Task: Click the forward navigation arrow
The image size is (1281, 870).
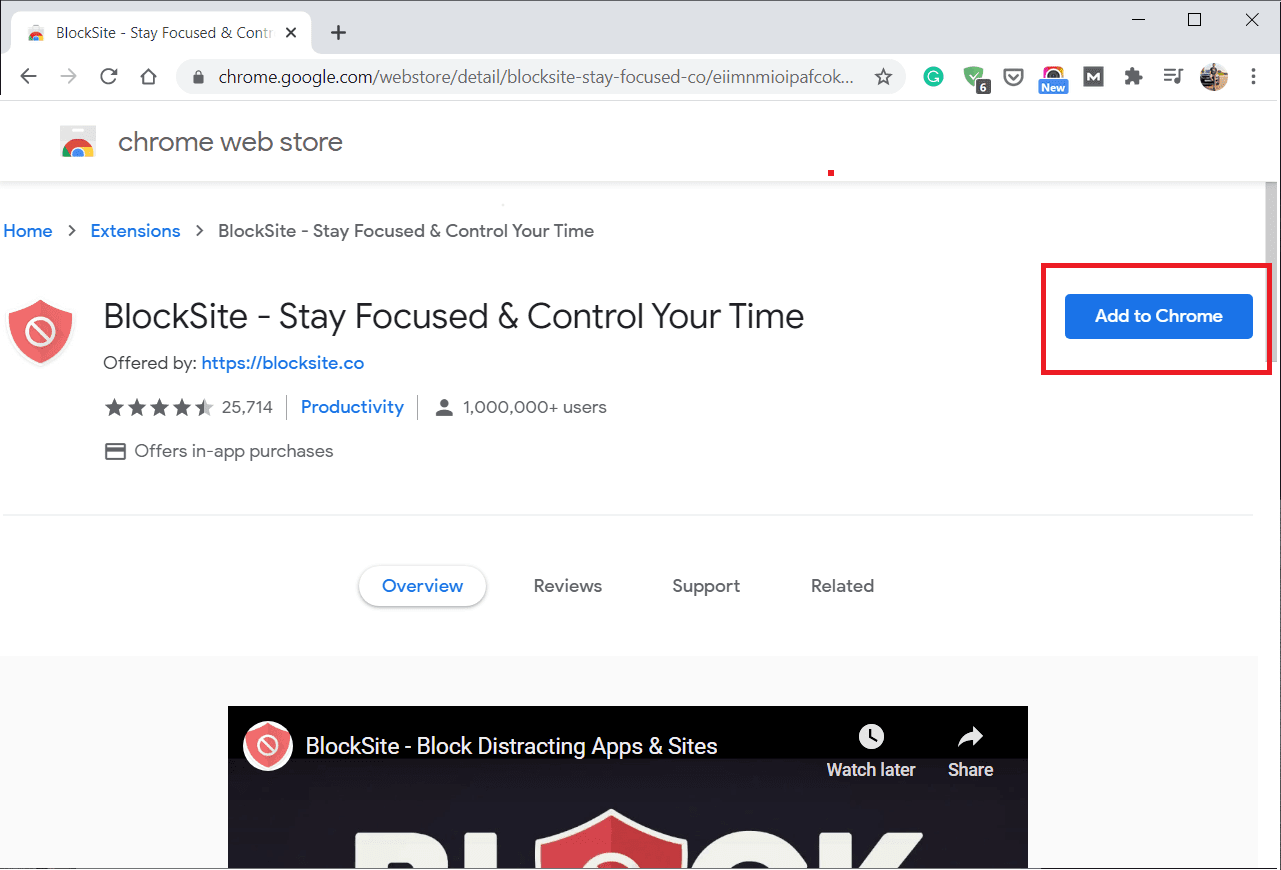Action: click(x=69, y=77)
